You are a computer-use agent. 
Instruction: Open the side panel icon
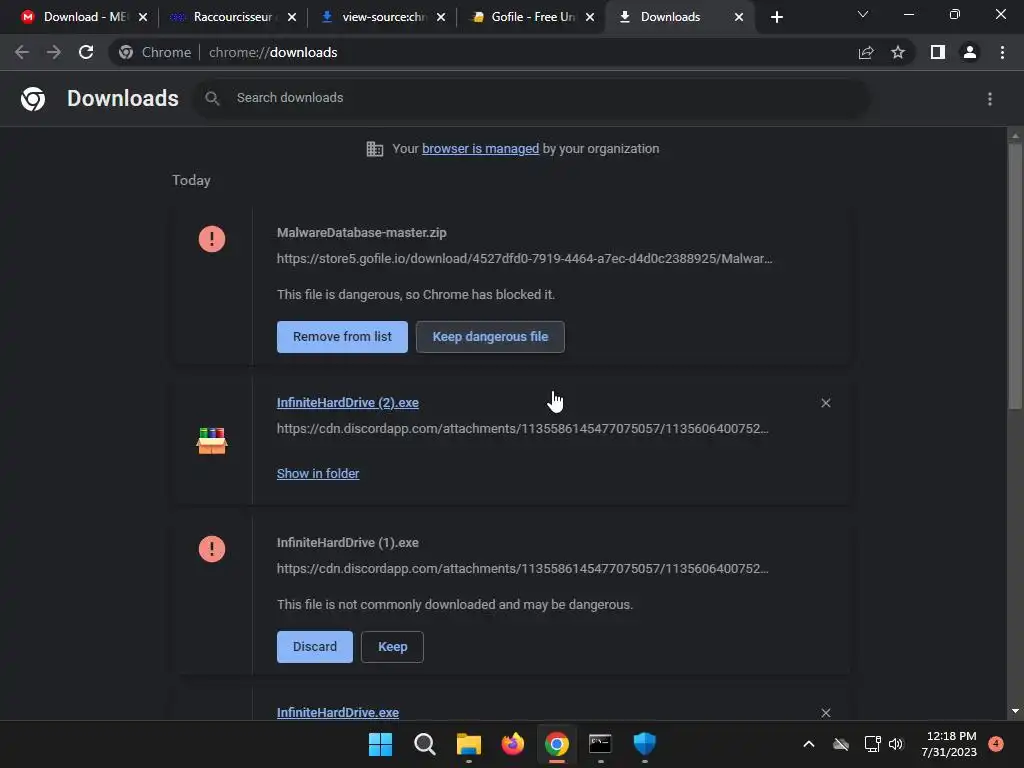[938, 52]
